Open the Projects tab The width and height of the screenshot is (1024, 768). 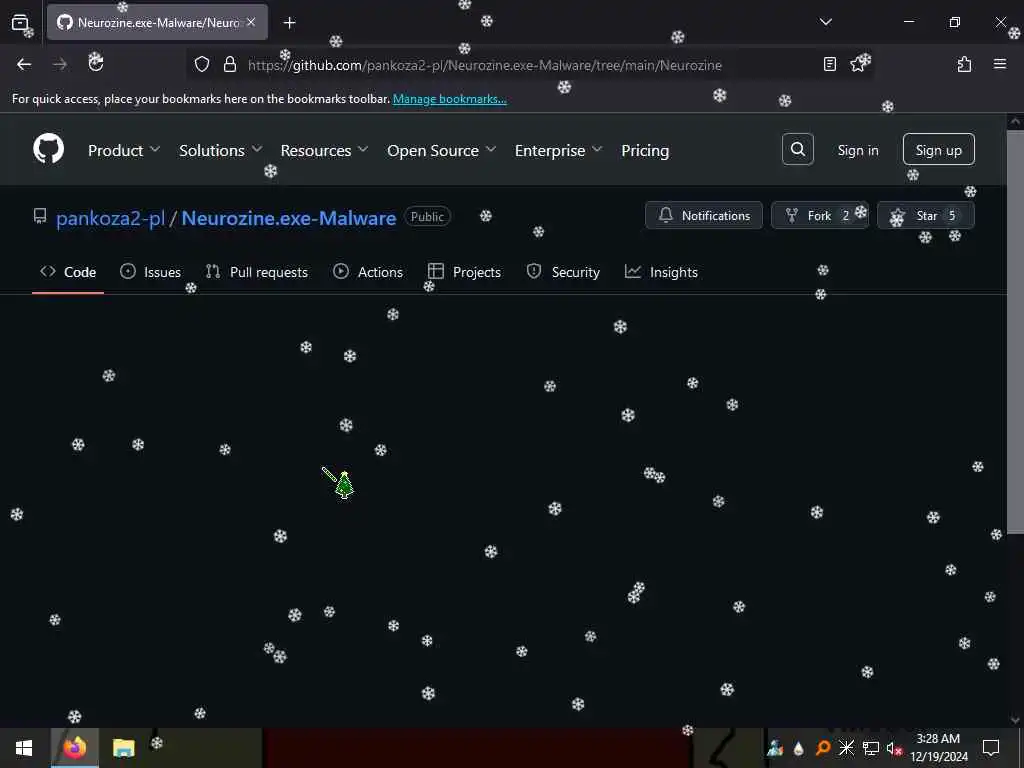pos(464,272)
